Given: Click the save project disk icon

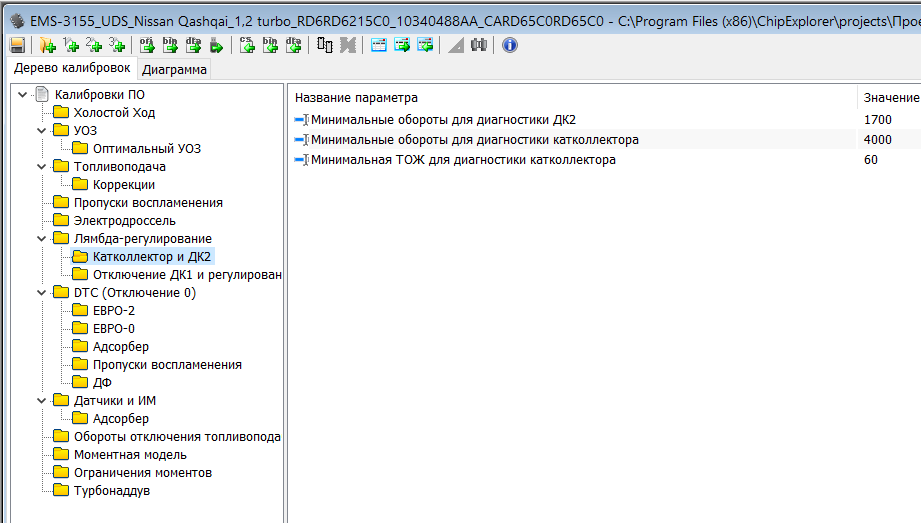Looking at the screenshot, I should point(16,45).
